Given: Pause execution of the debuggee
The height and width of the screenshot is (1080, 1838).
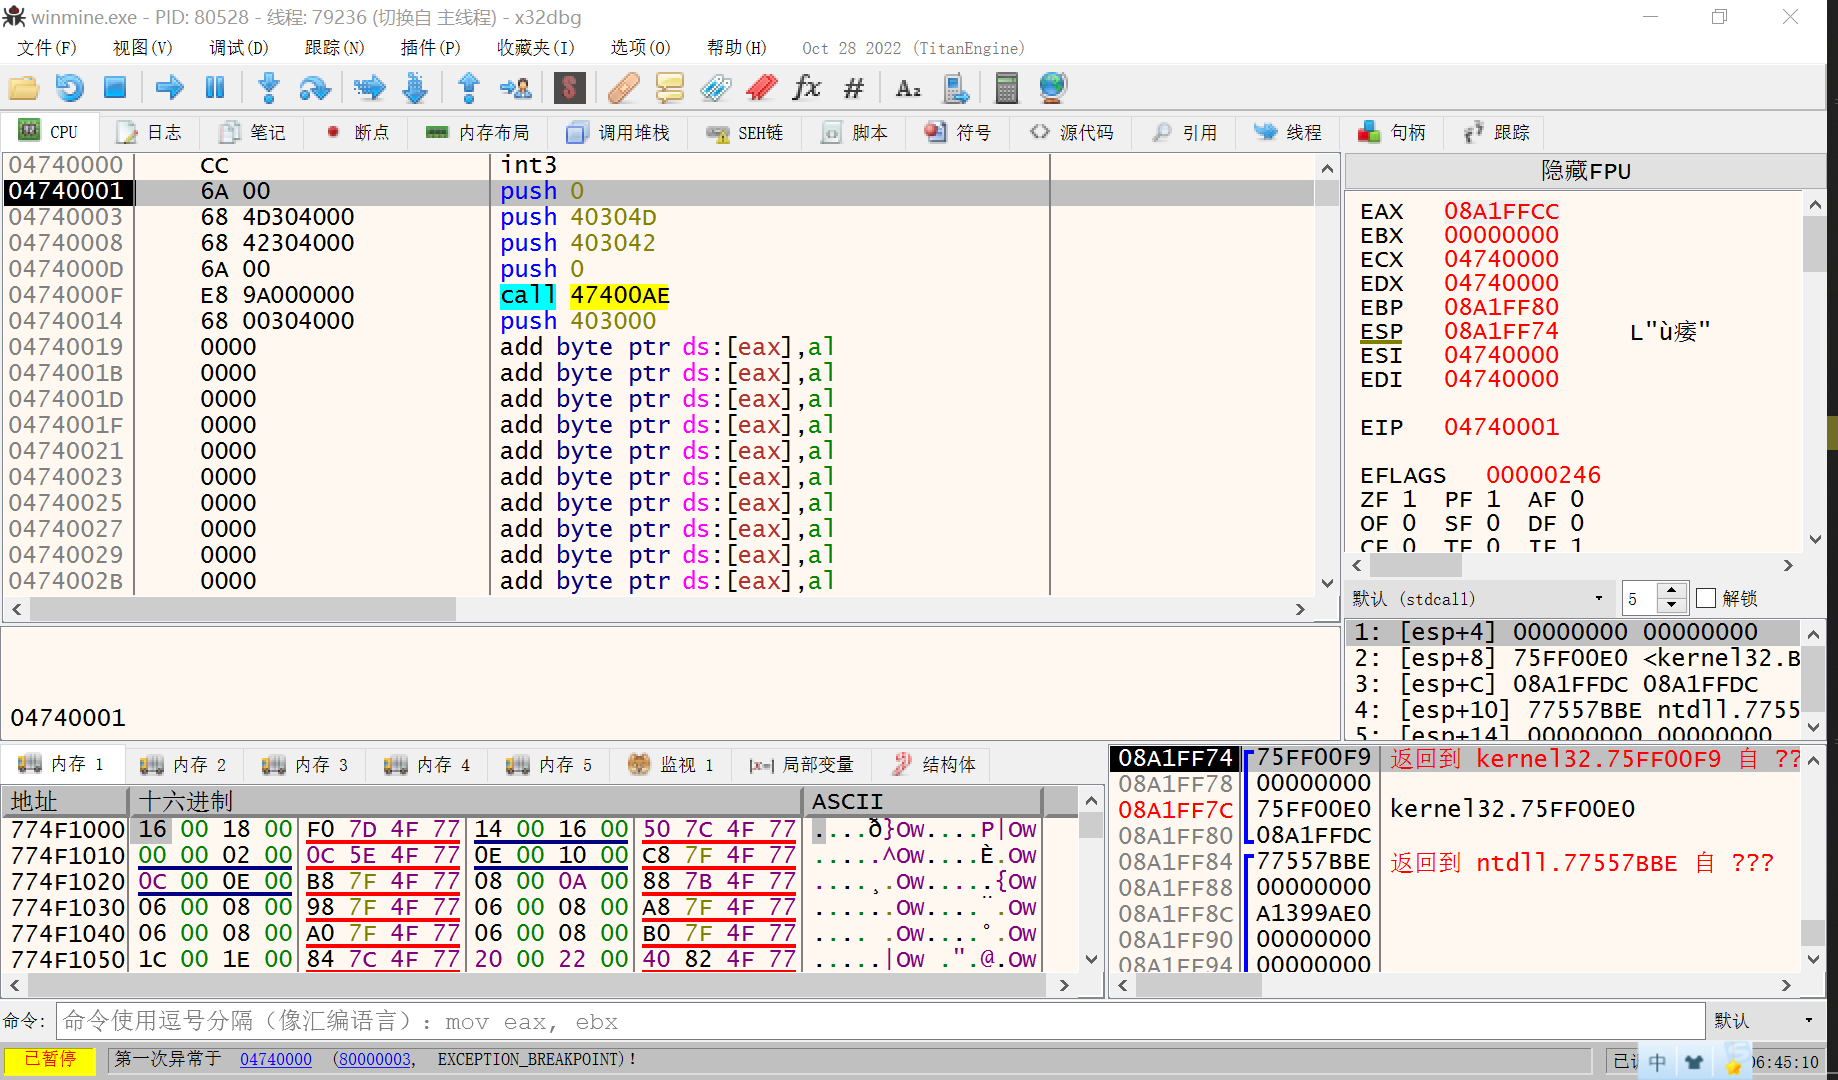Looking at the screenshot, I should click(215, 88).
